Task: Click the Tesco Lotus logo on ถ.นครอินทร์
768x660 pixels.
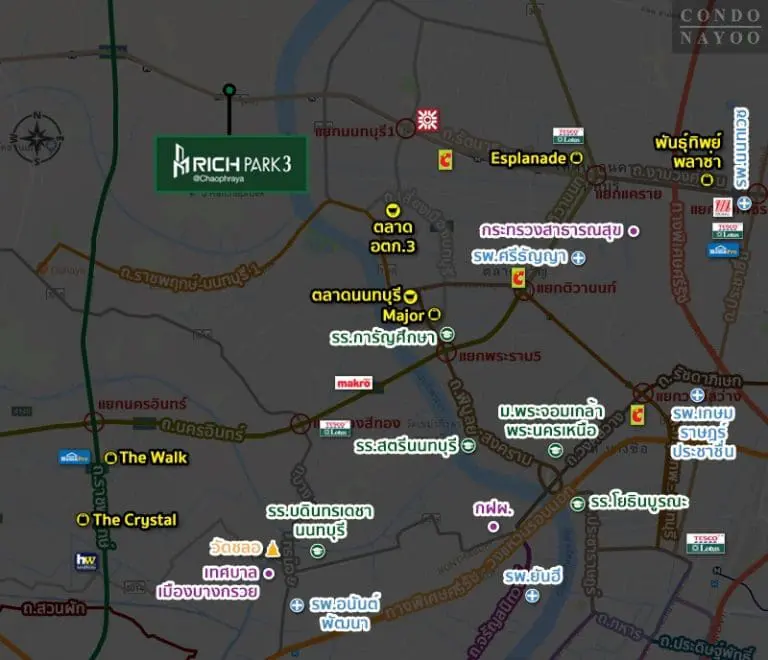Action: point(335,428)
